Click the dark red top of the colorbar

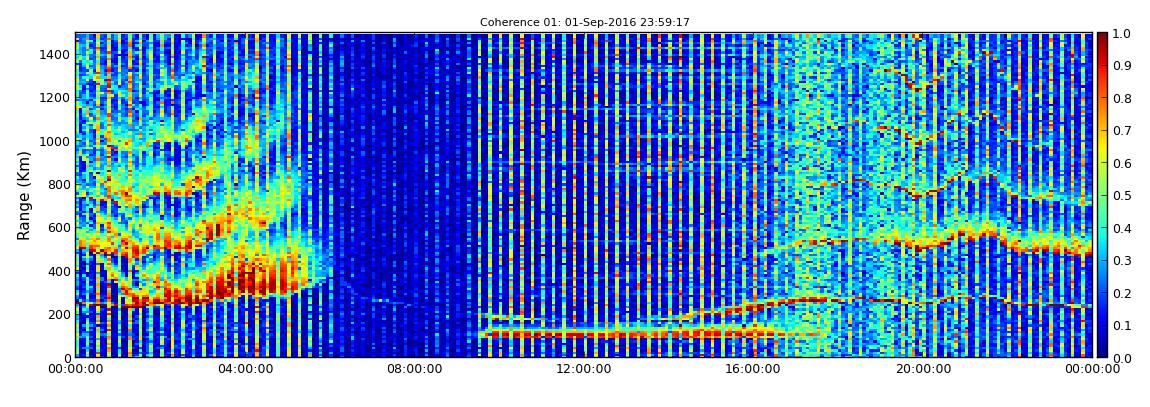1102,40
